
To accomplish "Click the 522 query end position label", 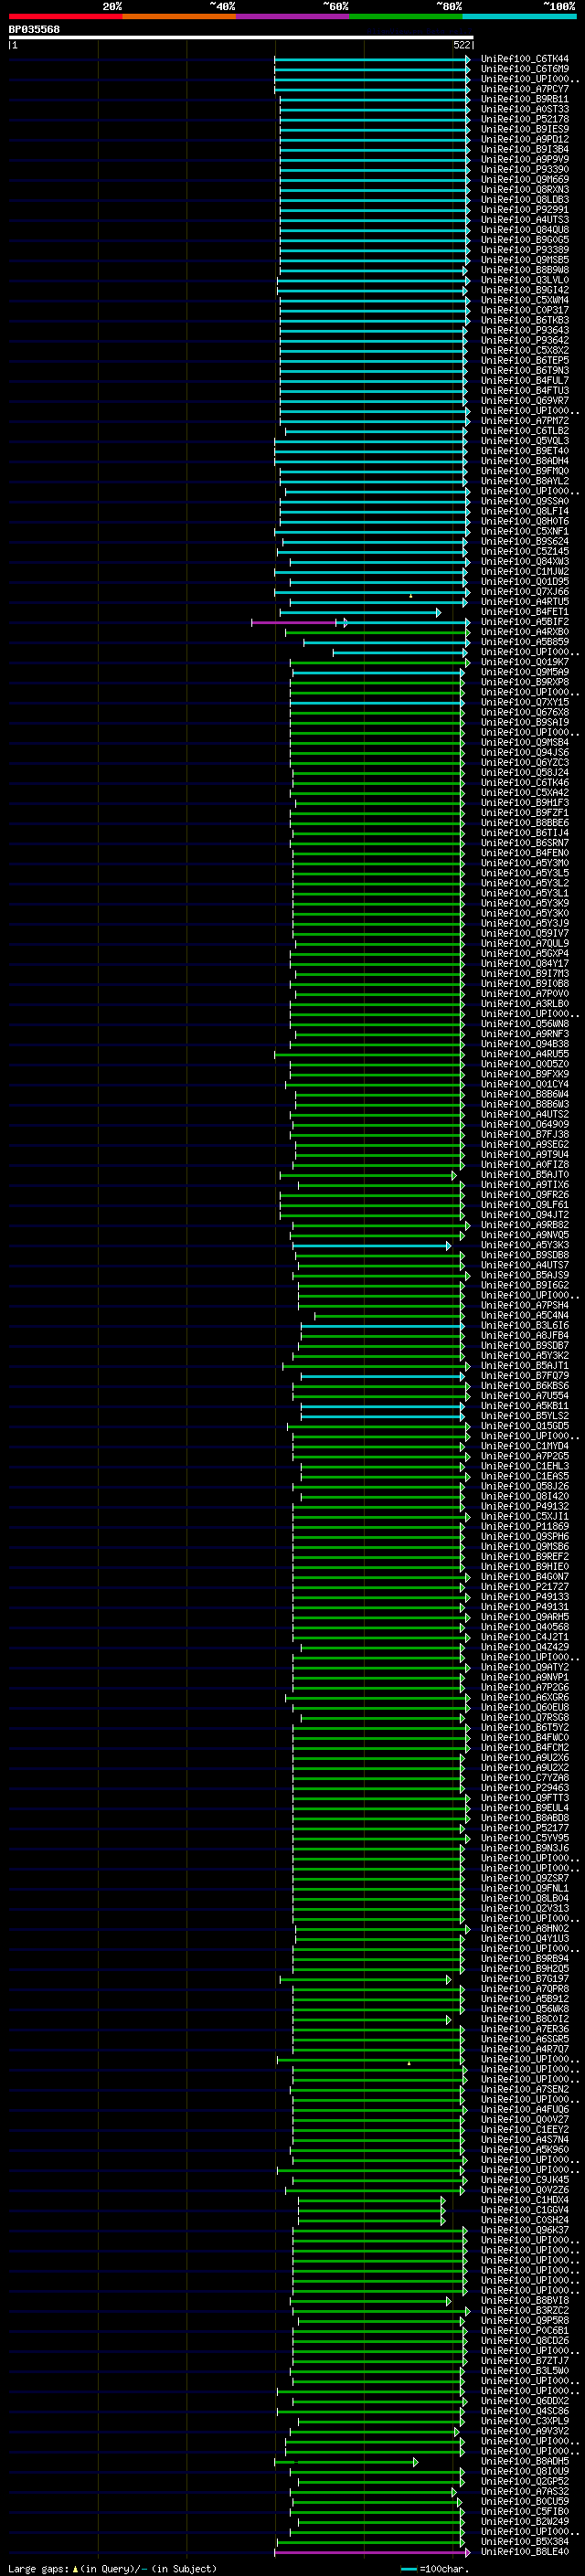I will pyautogui.click(x=462, y=45).
